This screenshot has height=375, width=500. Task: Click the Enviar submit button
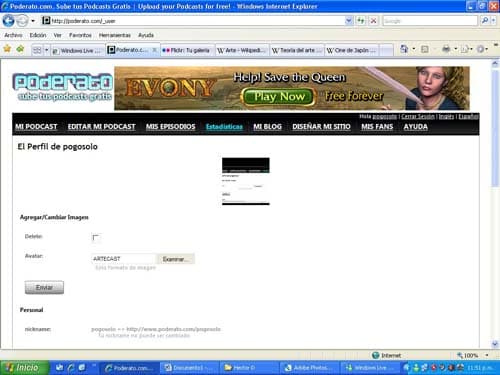[x=44, y=287]
